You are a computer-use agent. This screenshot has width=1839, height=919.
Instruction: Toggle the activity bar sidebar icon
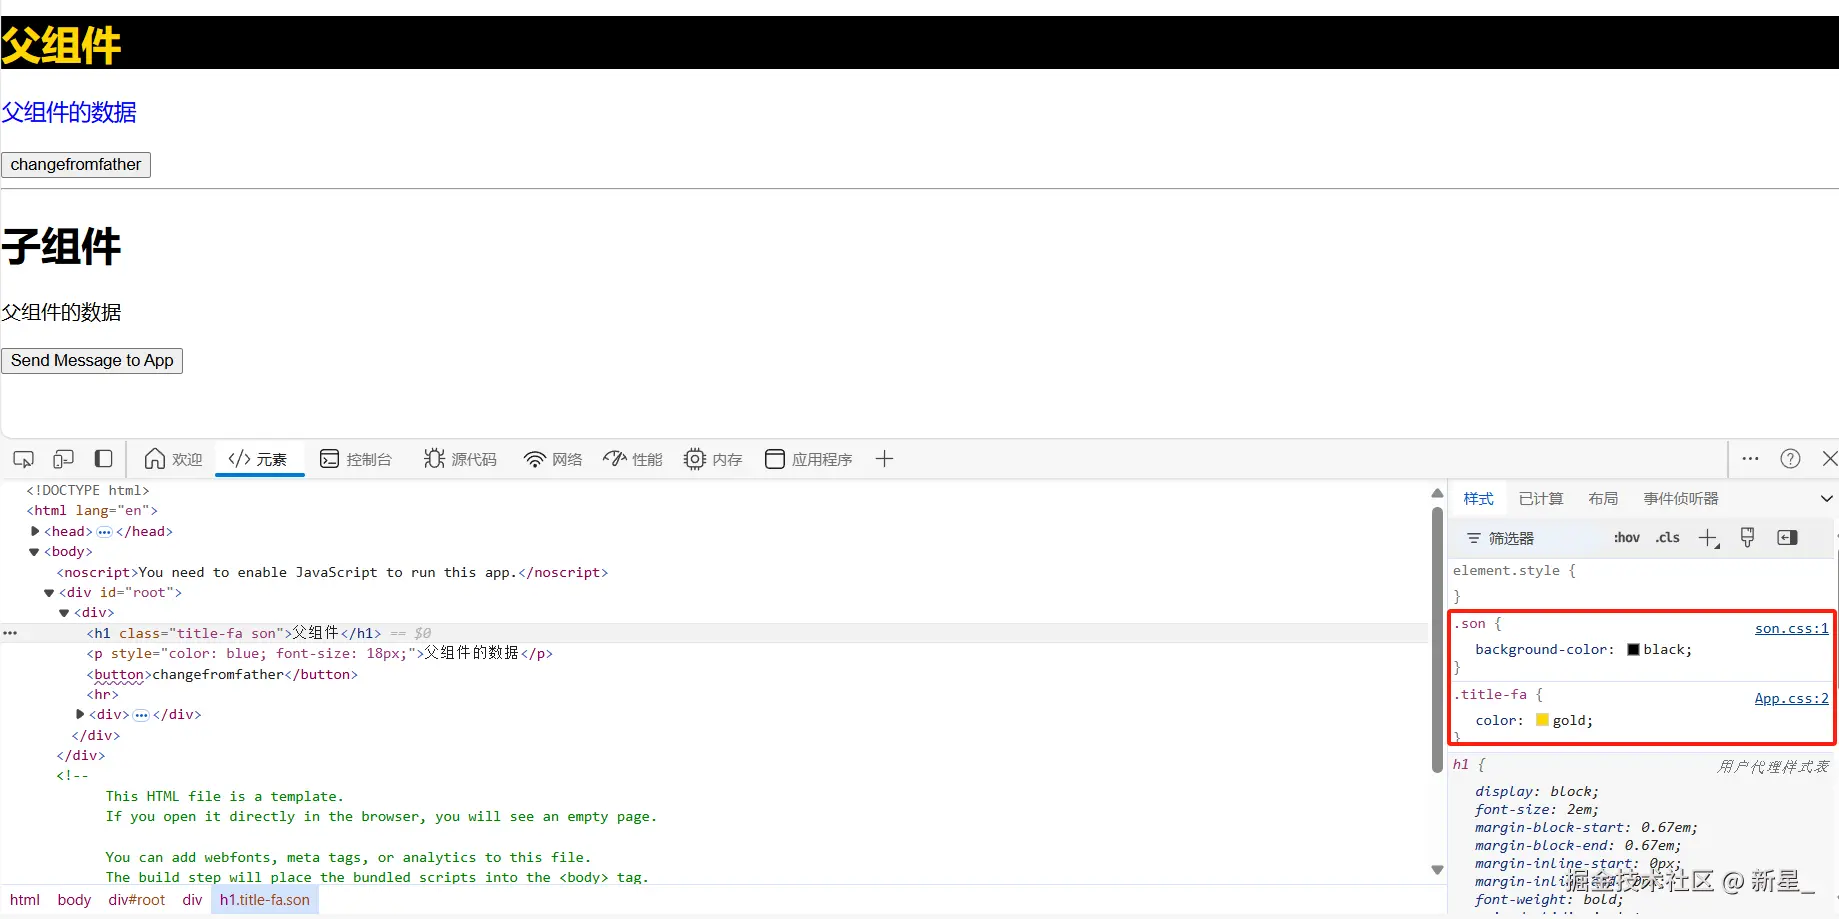[x=103, y=459]
